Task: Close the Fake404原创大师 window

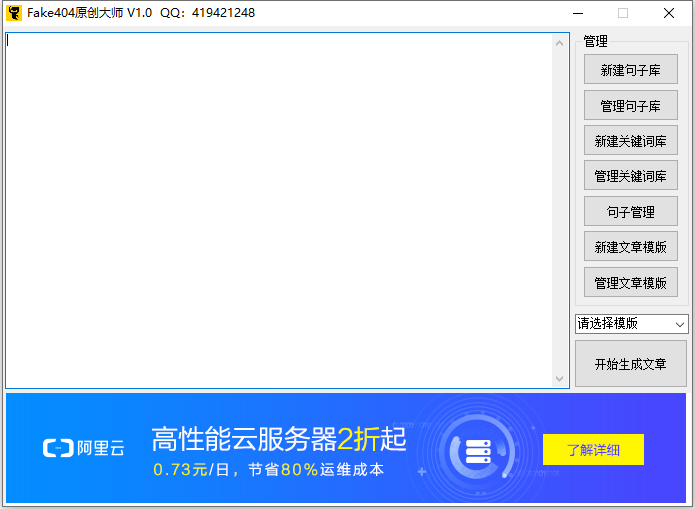Action: (669, 13)
